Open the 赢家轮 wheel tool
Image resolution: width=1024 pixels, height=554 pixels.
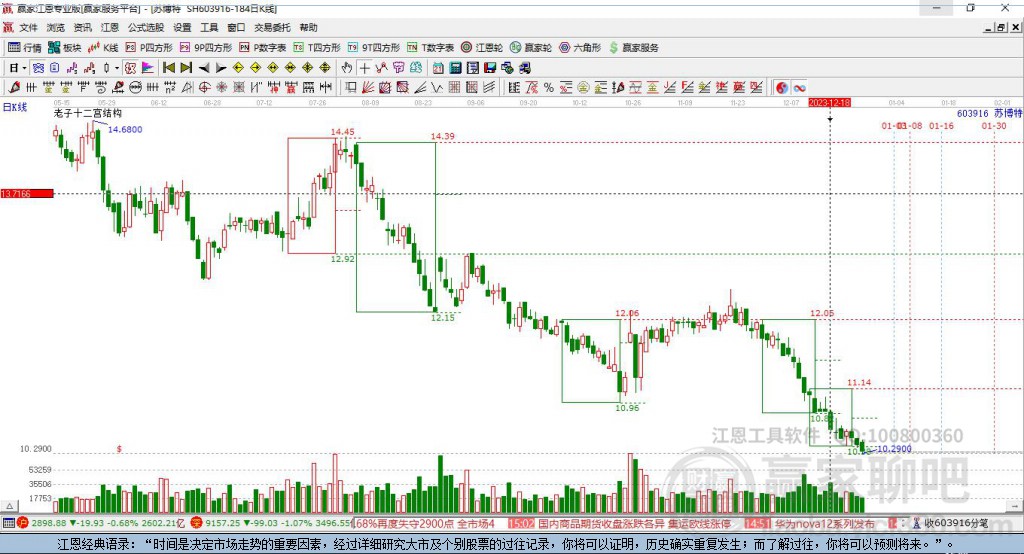531,48
